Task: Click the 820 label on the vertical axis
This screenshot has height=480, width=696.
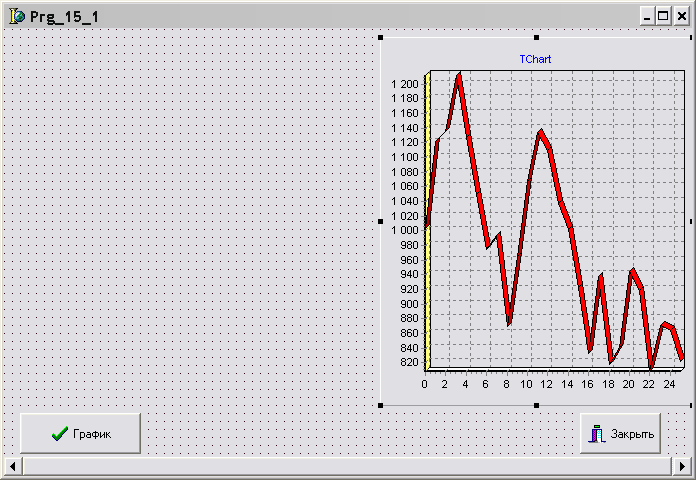Action: tap(409, 362)
